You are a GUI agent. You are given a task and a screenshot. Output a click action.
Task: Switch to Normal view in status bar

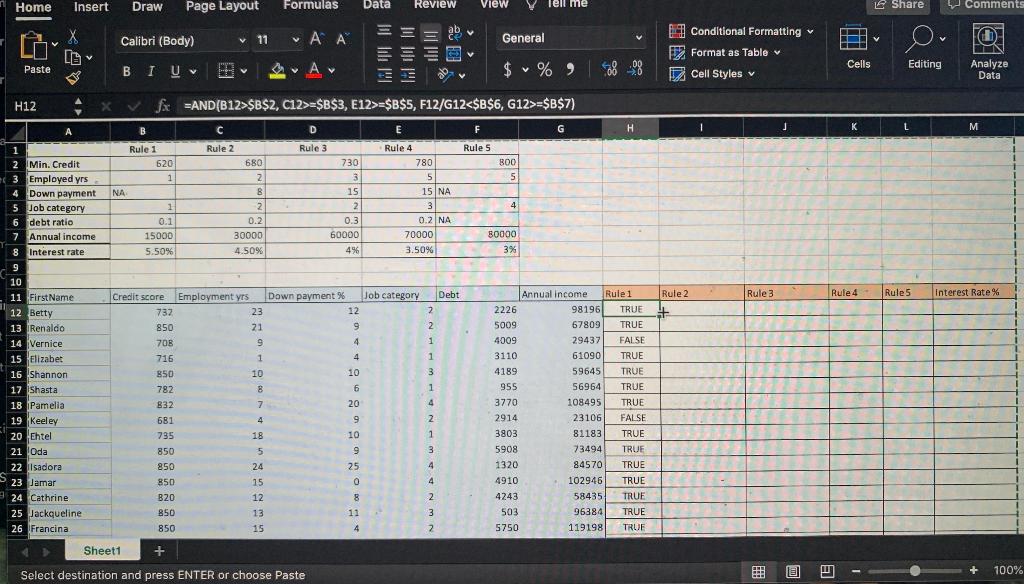click(x=758, y=572)
